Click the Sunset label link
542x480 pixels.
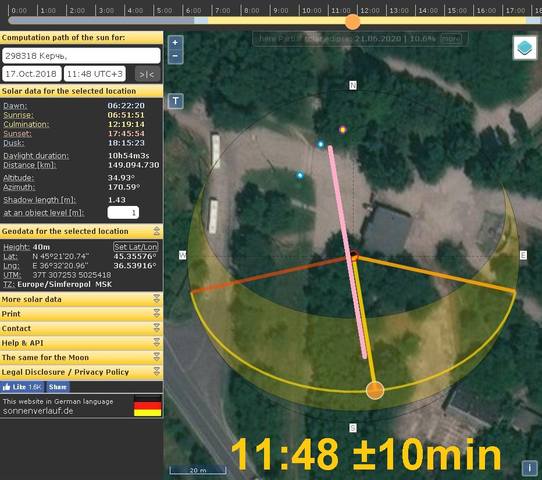(17, 134)
